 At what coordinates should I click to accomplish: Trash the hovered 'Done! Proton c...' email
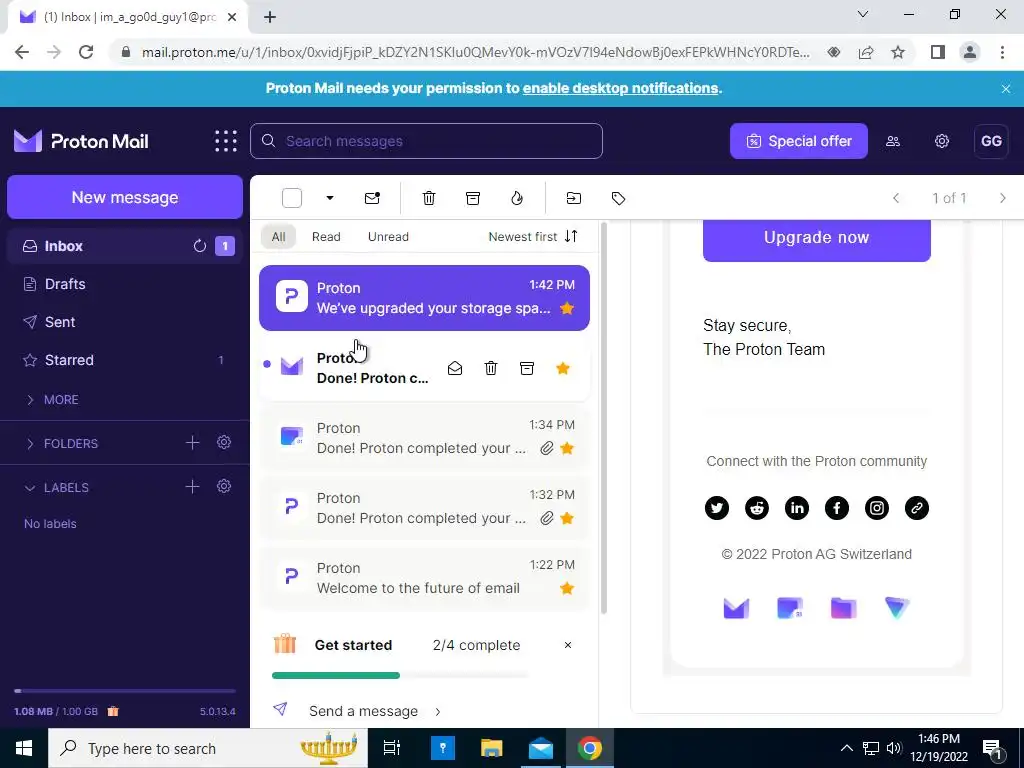coord(491,368)
